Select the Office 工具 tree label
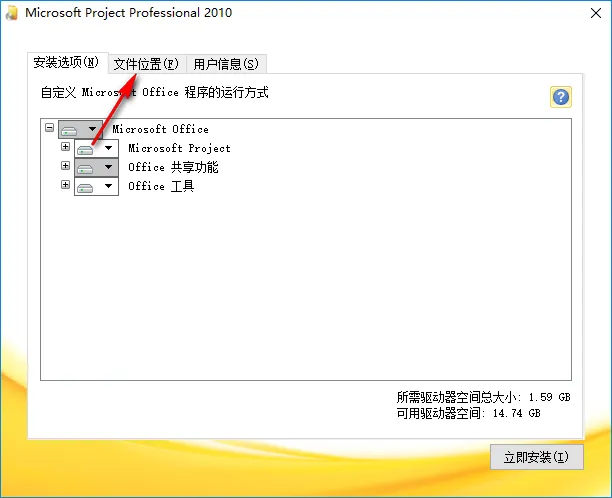The width and height of the screenshot is (612, 498). pos(161,186)
